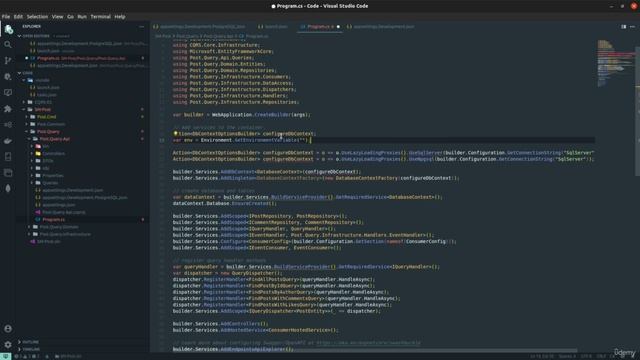Open the Terminal menu
The width and height of the screenshot is (640, 360).
[100, 17]
